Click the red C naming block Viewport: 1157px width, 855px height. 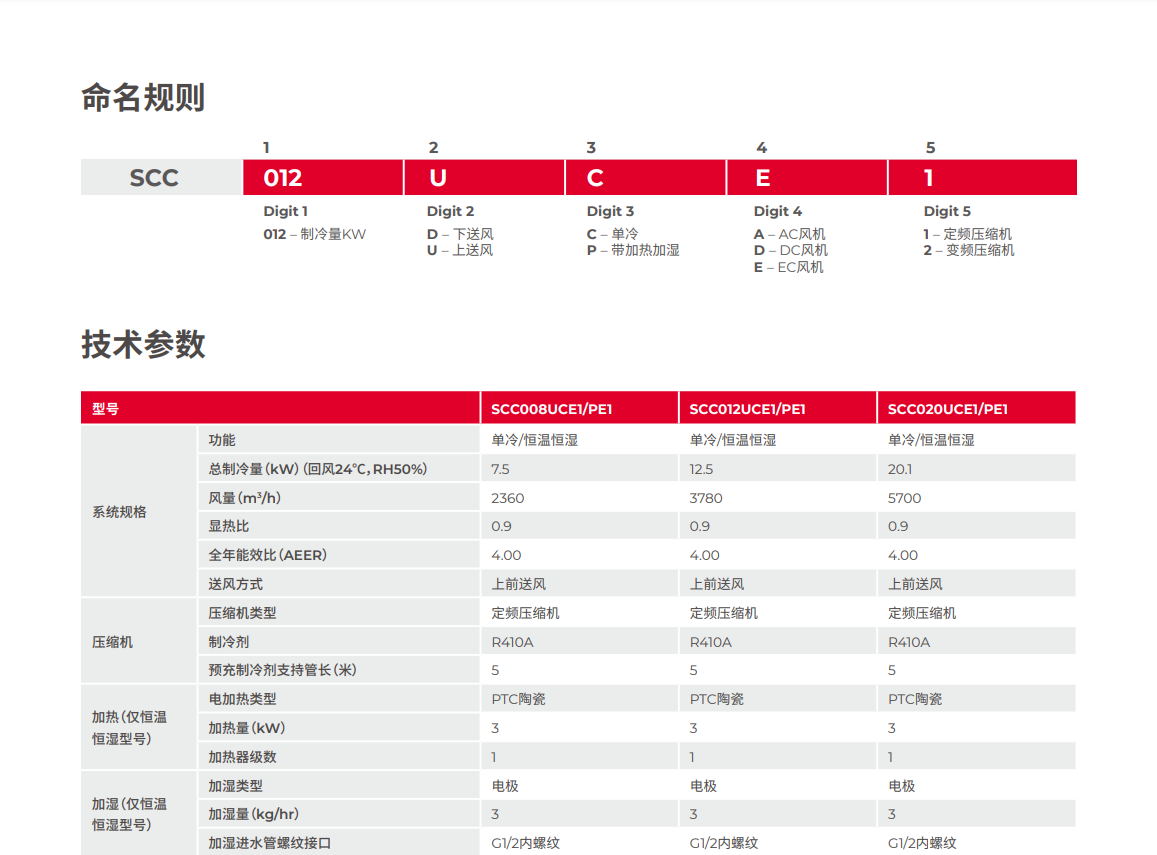[x=645, y=178]
